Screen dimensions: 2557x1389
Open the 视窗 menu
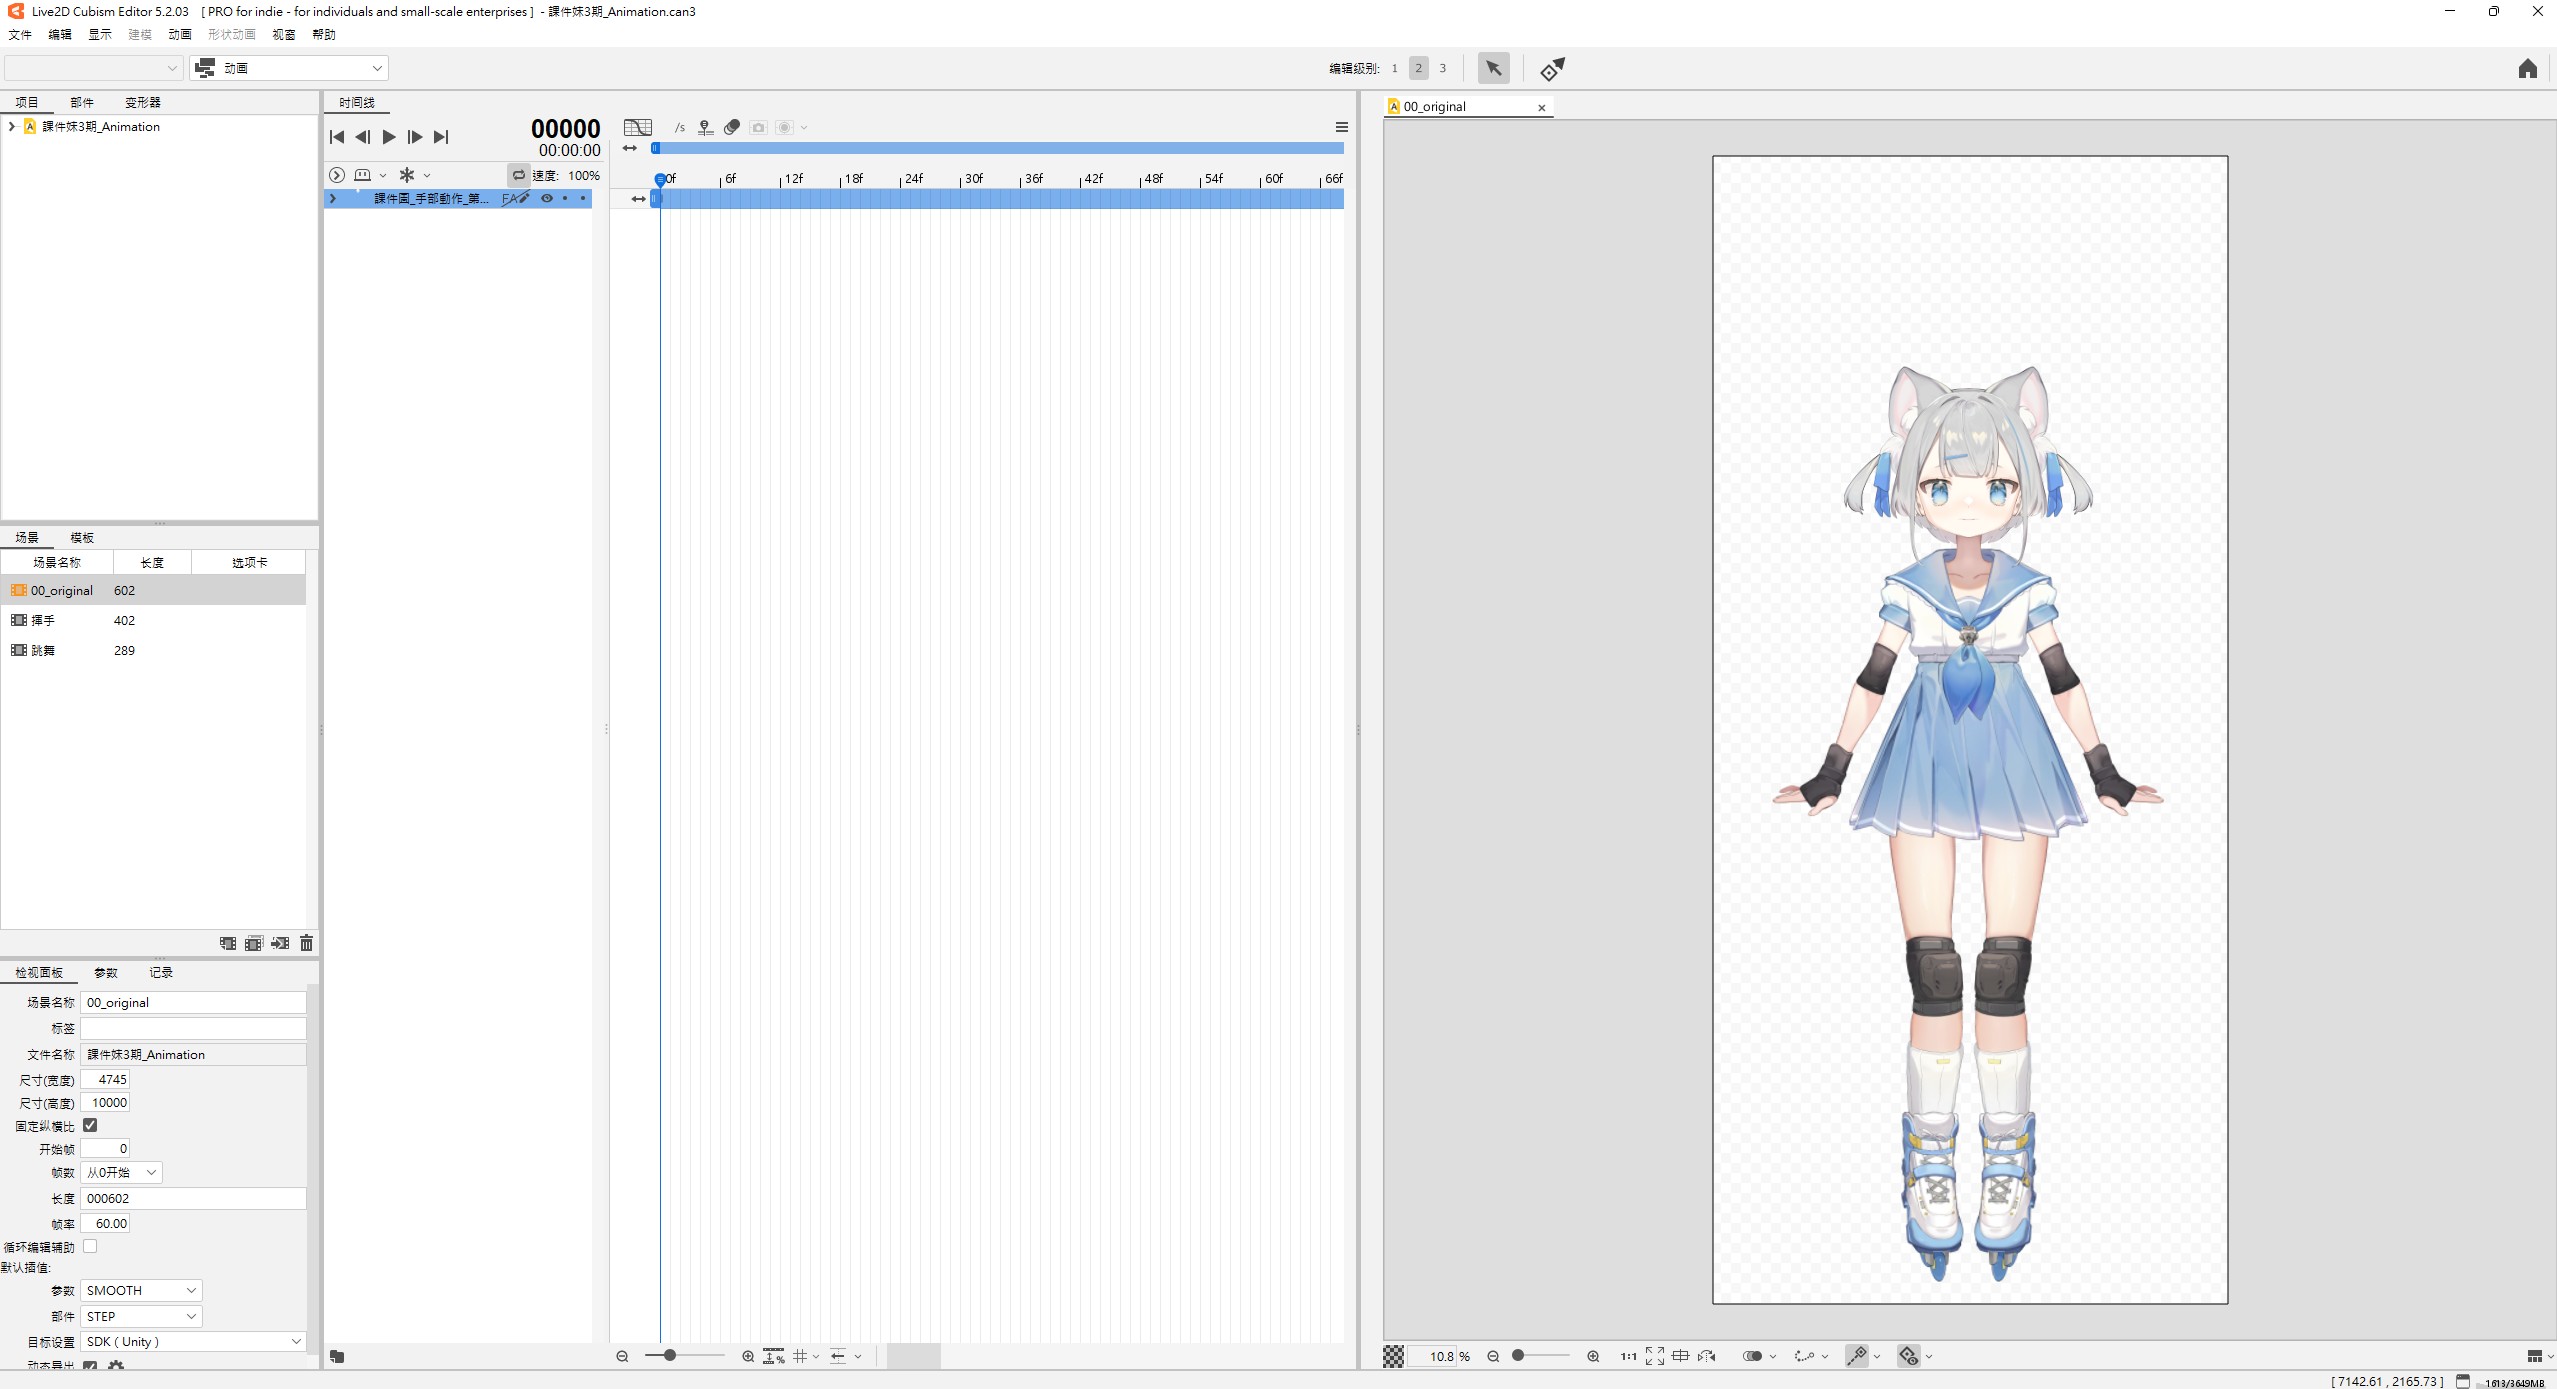[x=284, y=35]
